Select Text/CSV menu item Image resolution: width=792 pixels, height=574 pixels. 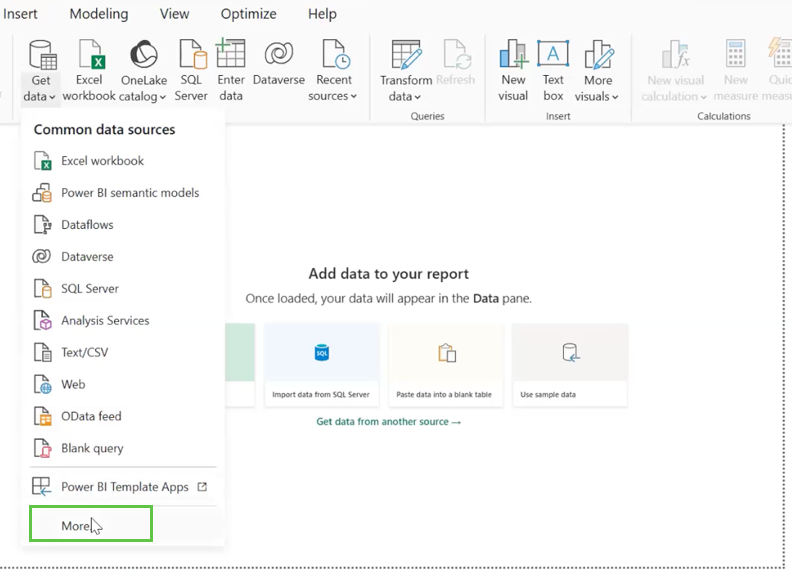(123, 352)
